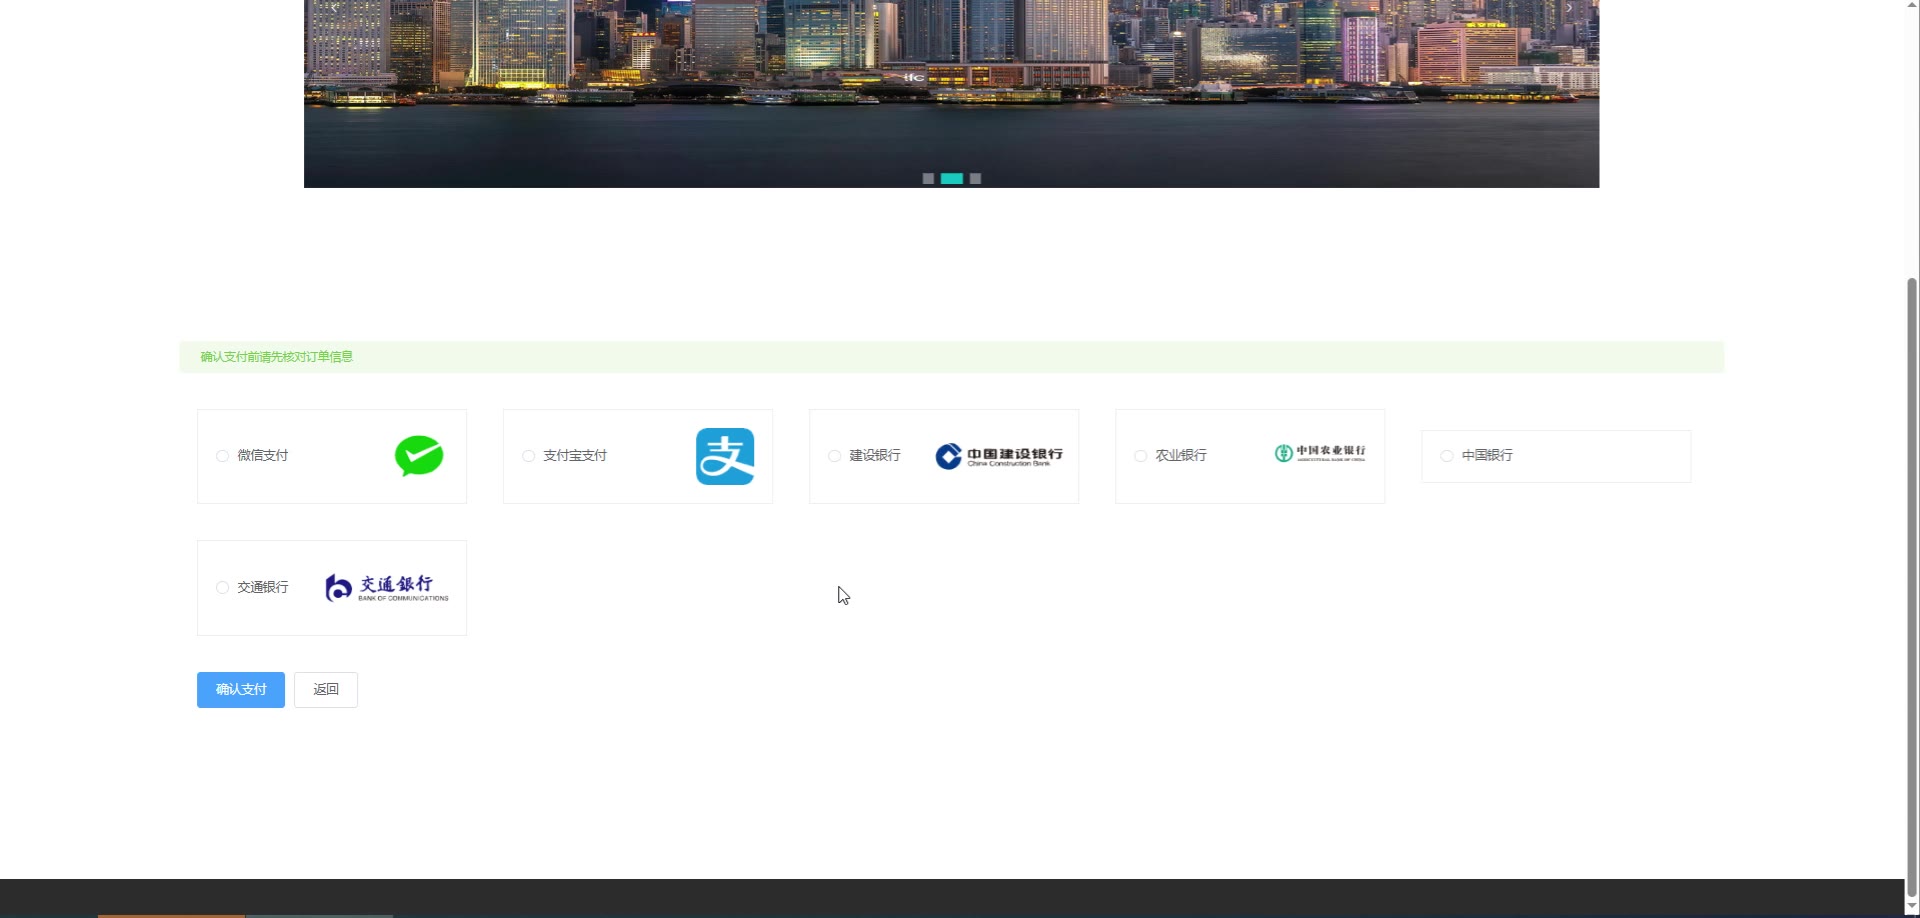Click the green WeChat Pay logo
The height and width of the screenshot is (918, 1920).
(x=419, y=456)
